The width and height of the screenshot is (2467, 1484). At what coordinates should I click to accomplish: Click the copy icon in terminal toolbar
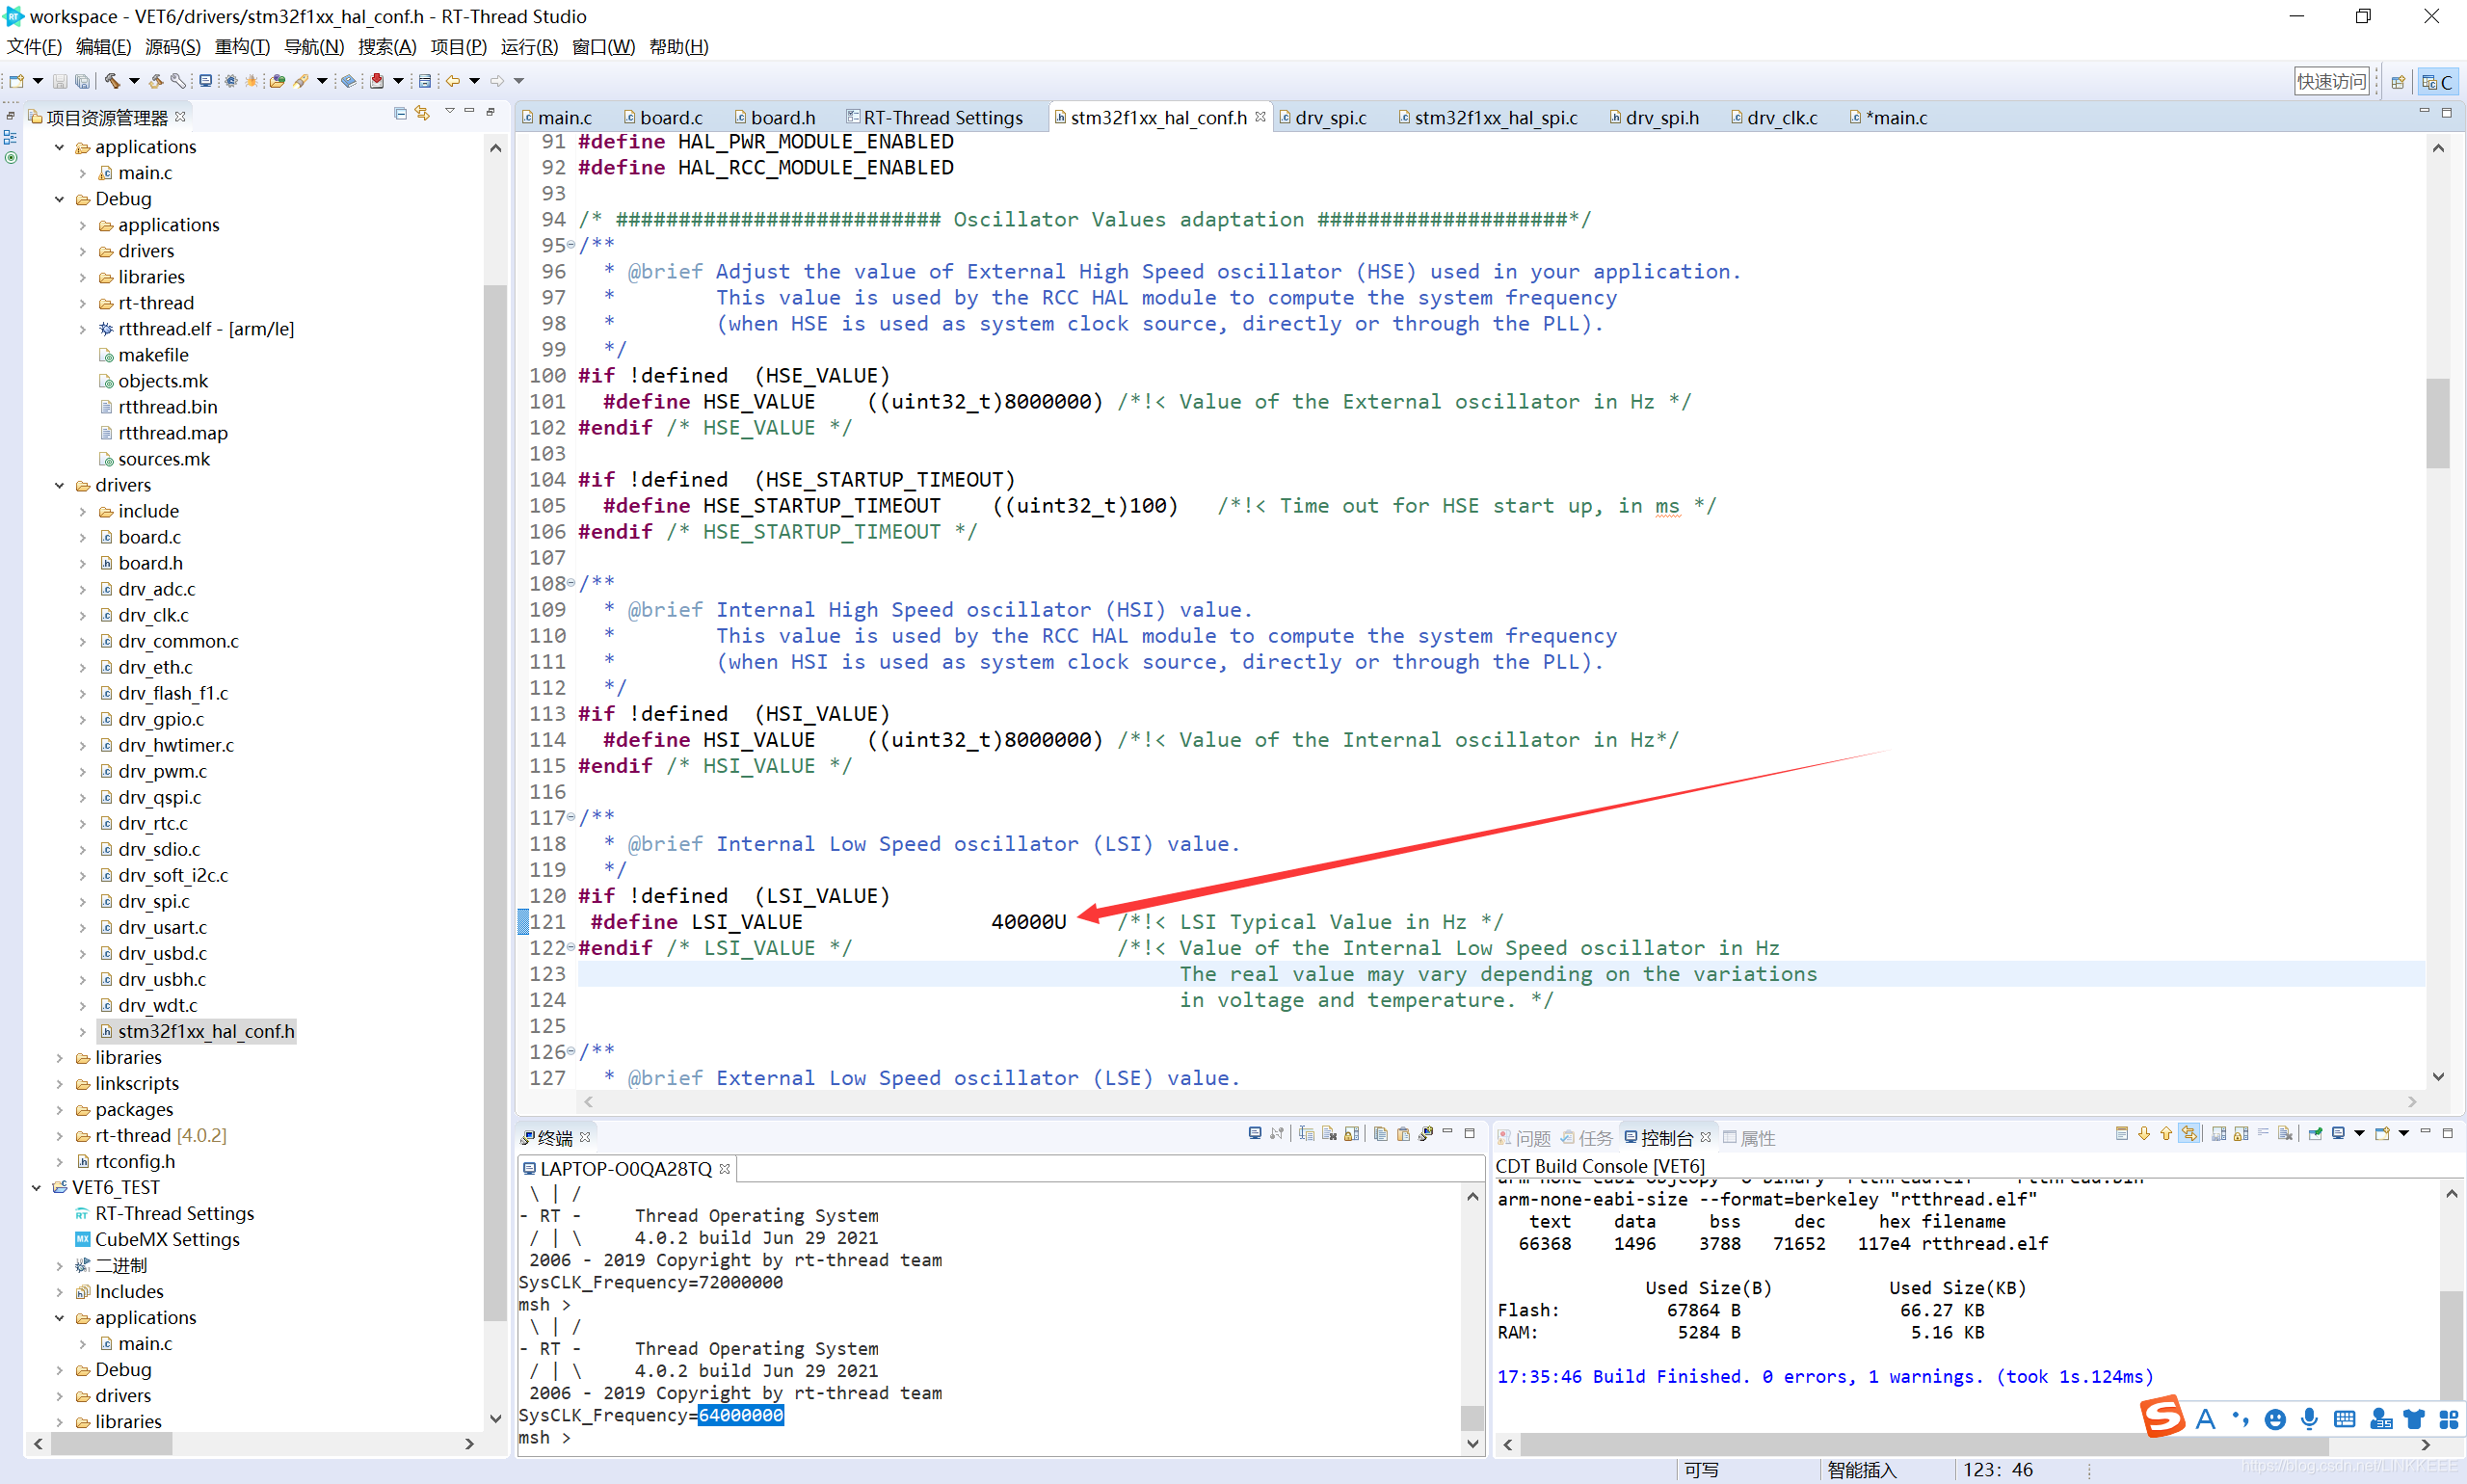(1381, 1133)
